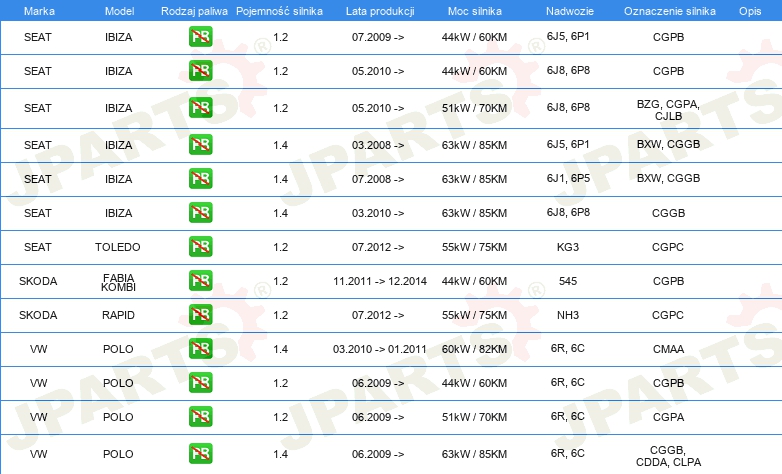Click the fuel icon in the POLO 44kW / 60KM row

pos(200,382)
